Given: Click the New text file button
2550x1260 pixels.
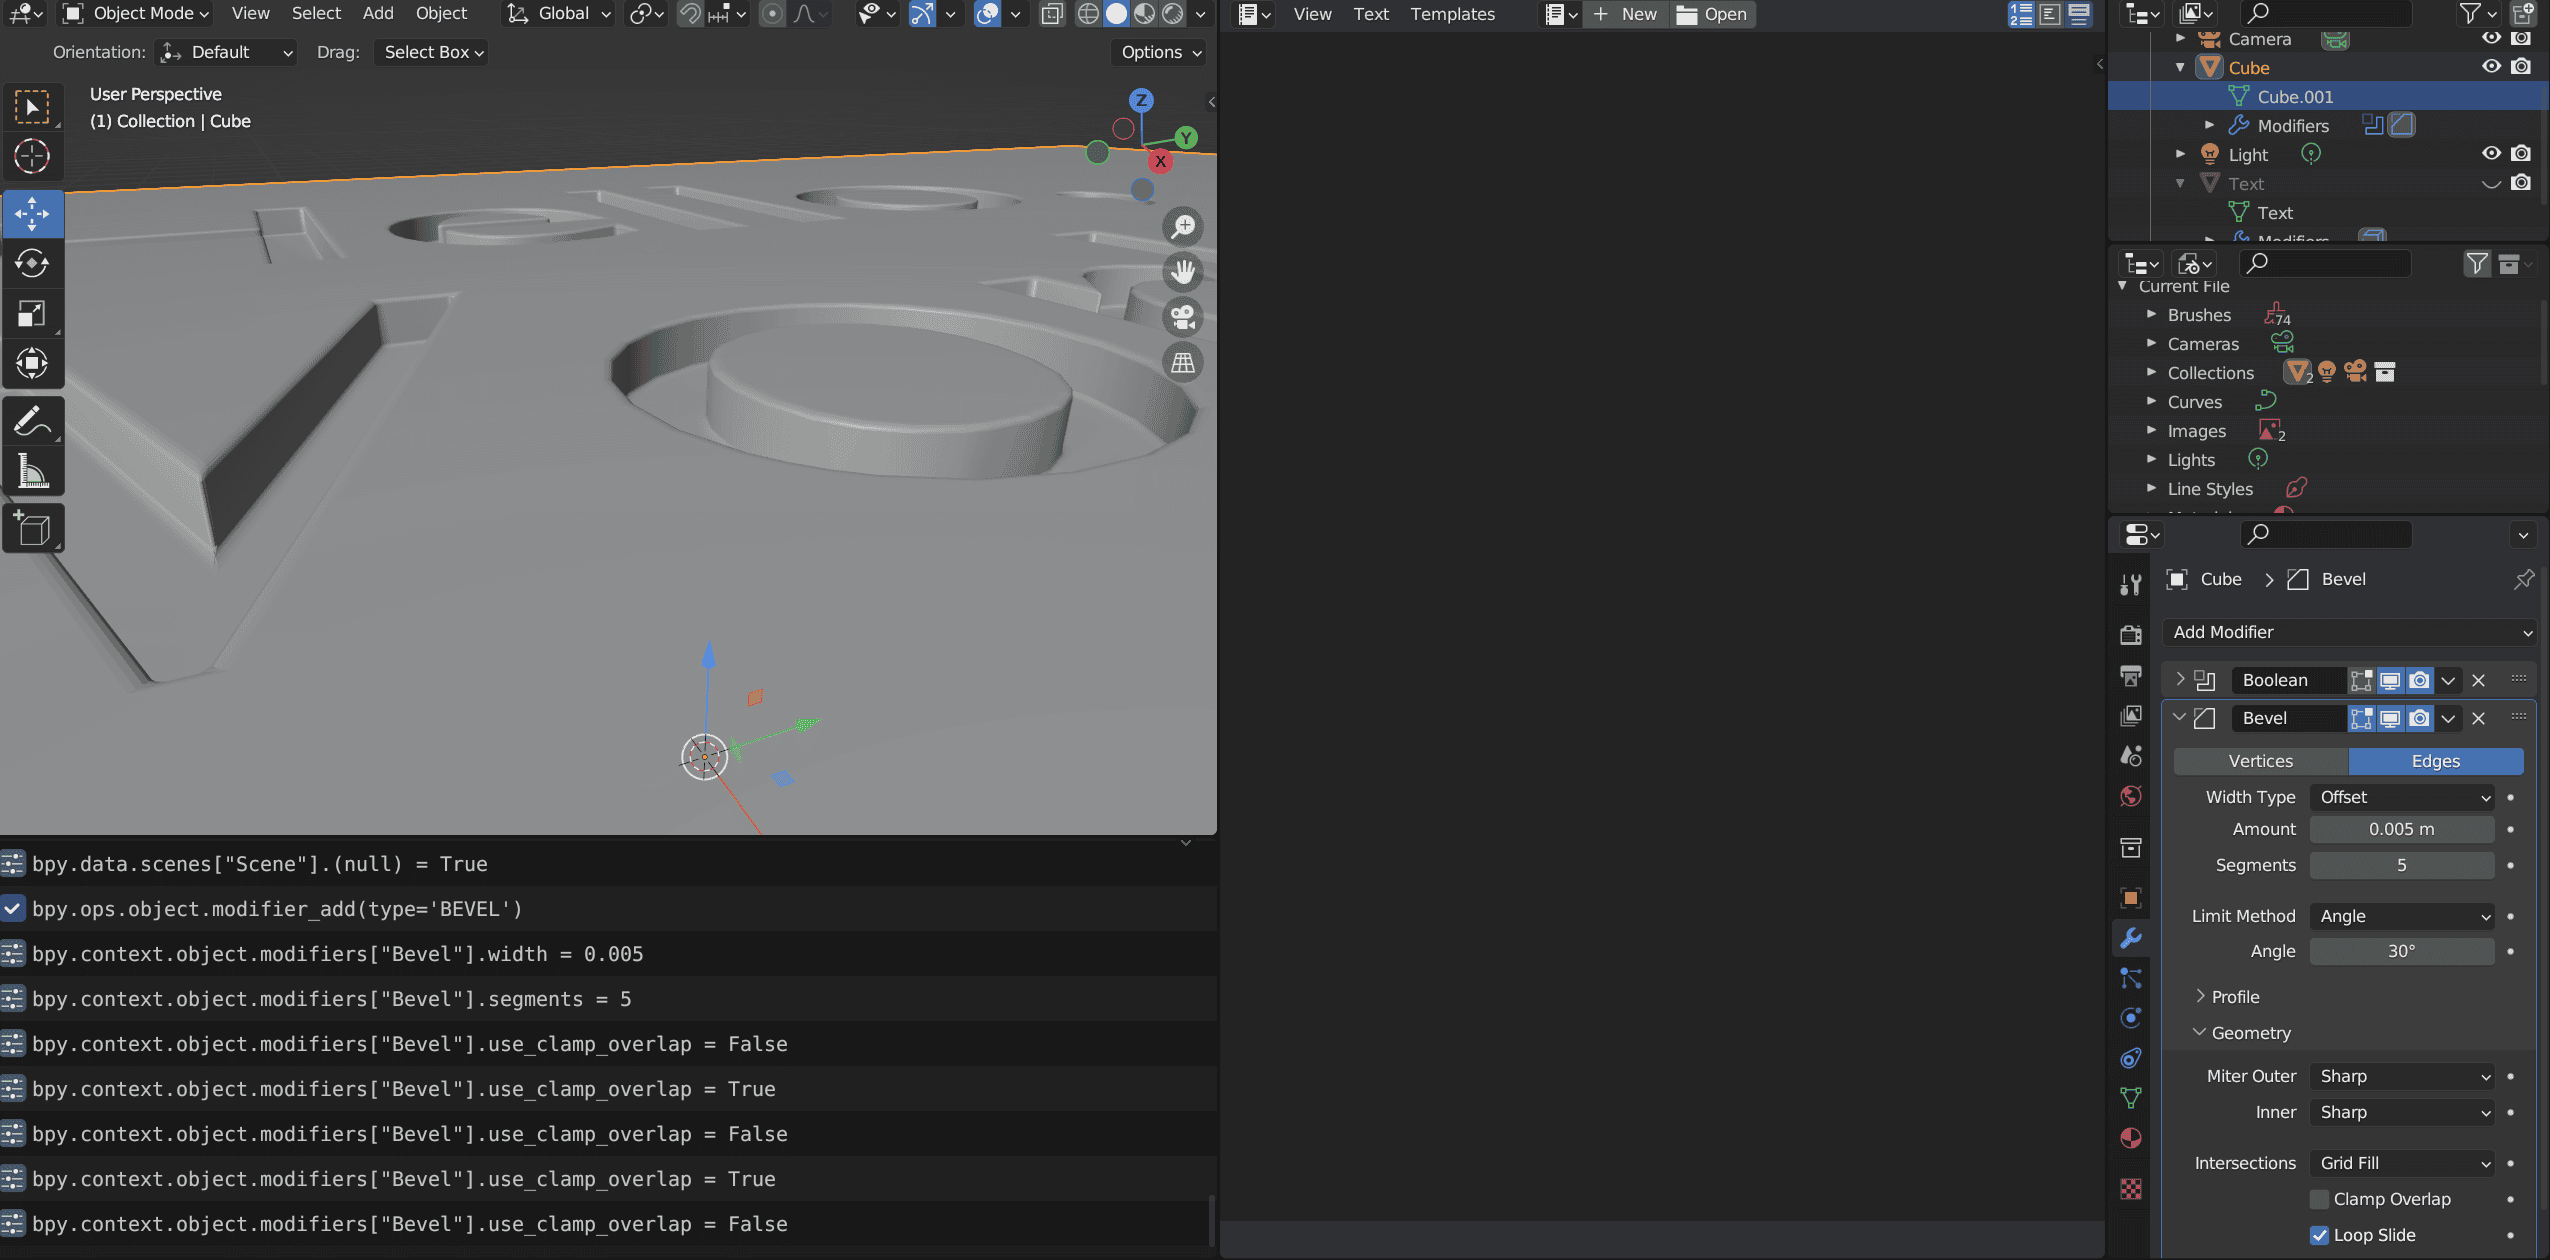Looking at the screenshot, I should coord(1627,14).
